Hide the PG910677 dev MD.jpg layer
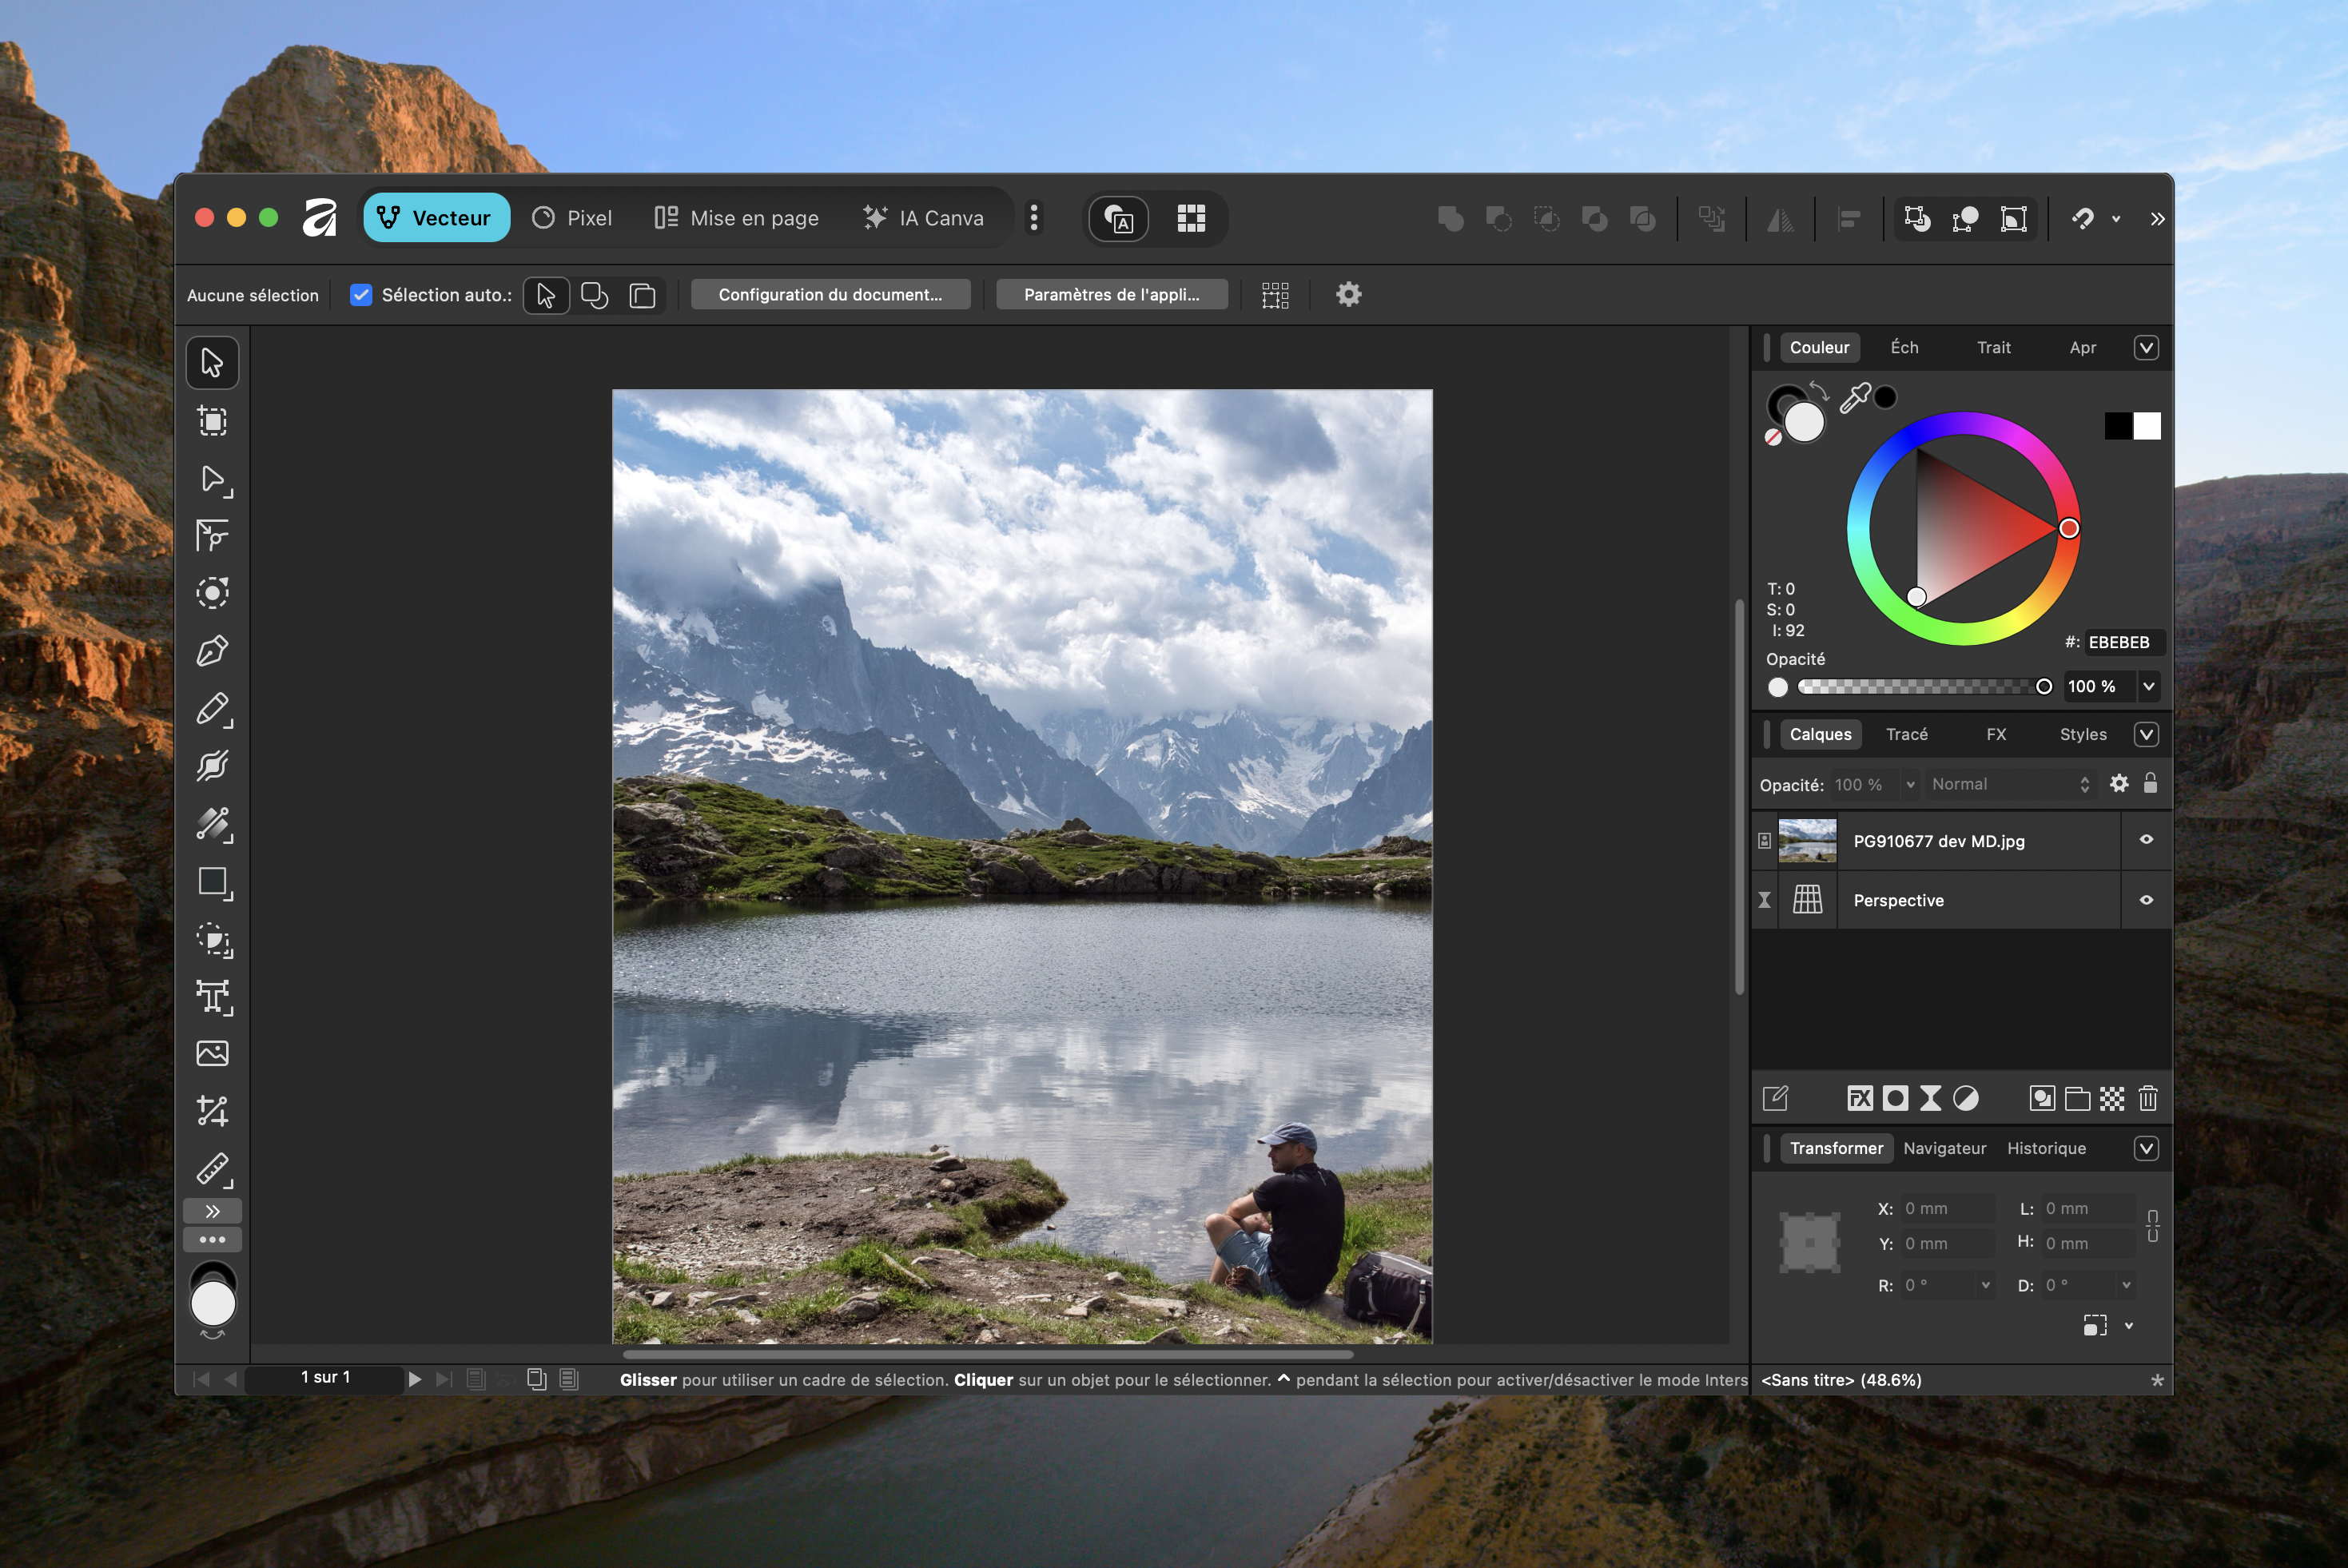 (2146, 841)
